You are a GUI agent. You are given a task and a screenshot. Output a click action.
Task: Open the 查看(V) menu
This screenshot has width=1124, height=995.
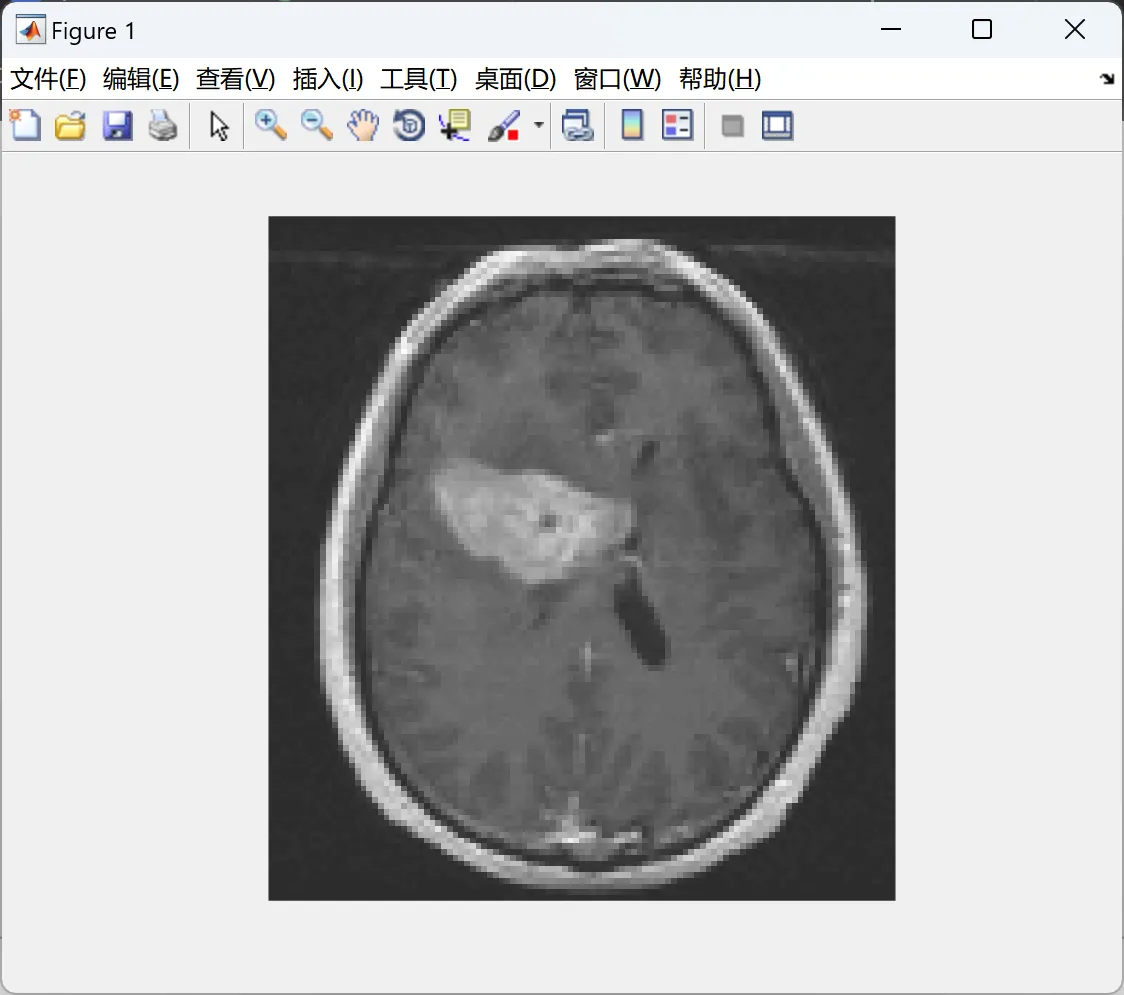(x=236, y=79)
